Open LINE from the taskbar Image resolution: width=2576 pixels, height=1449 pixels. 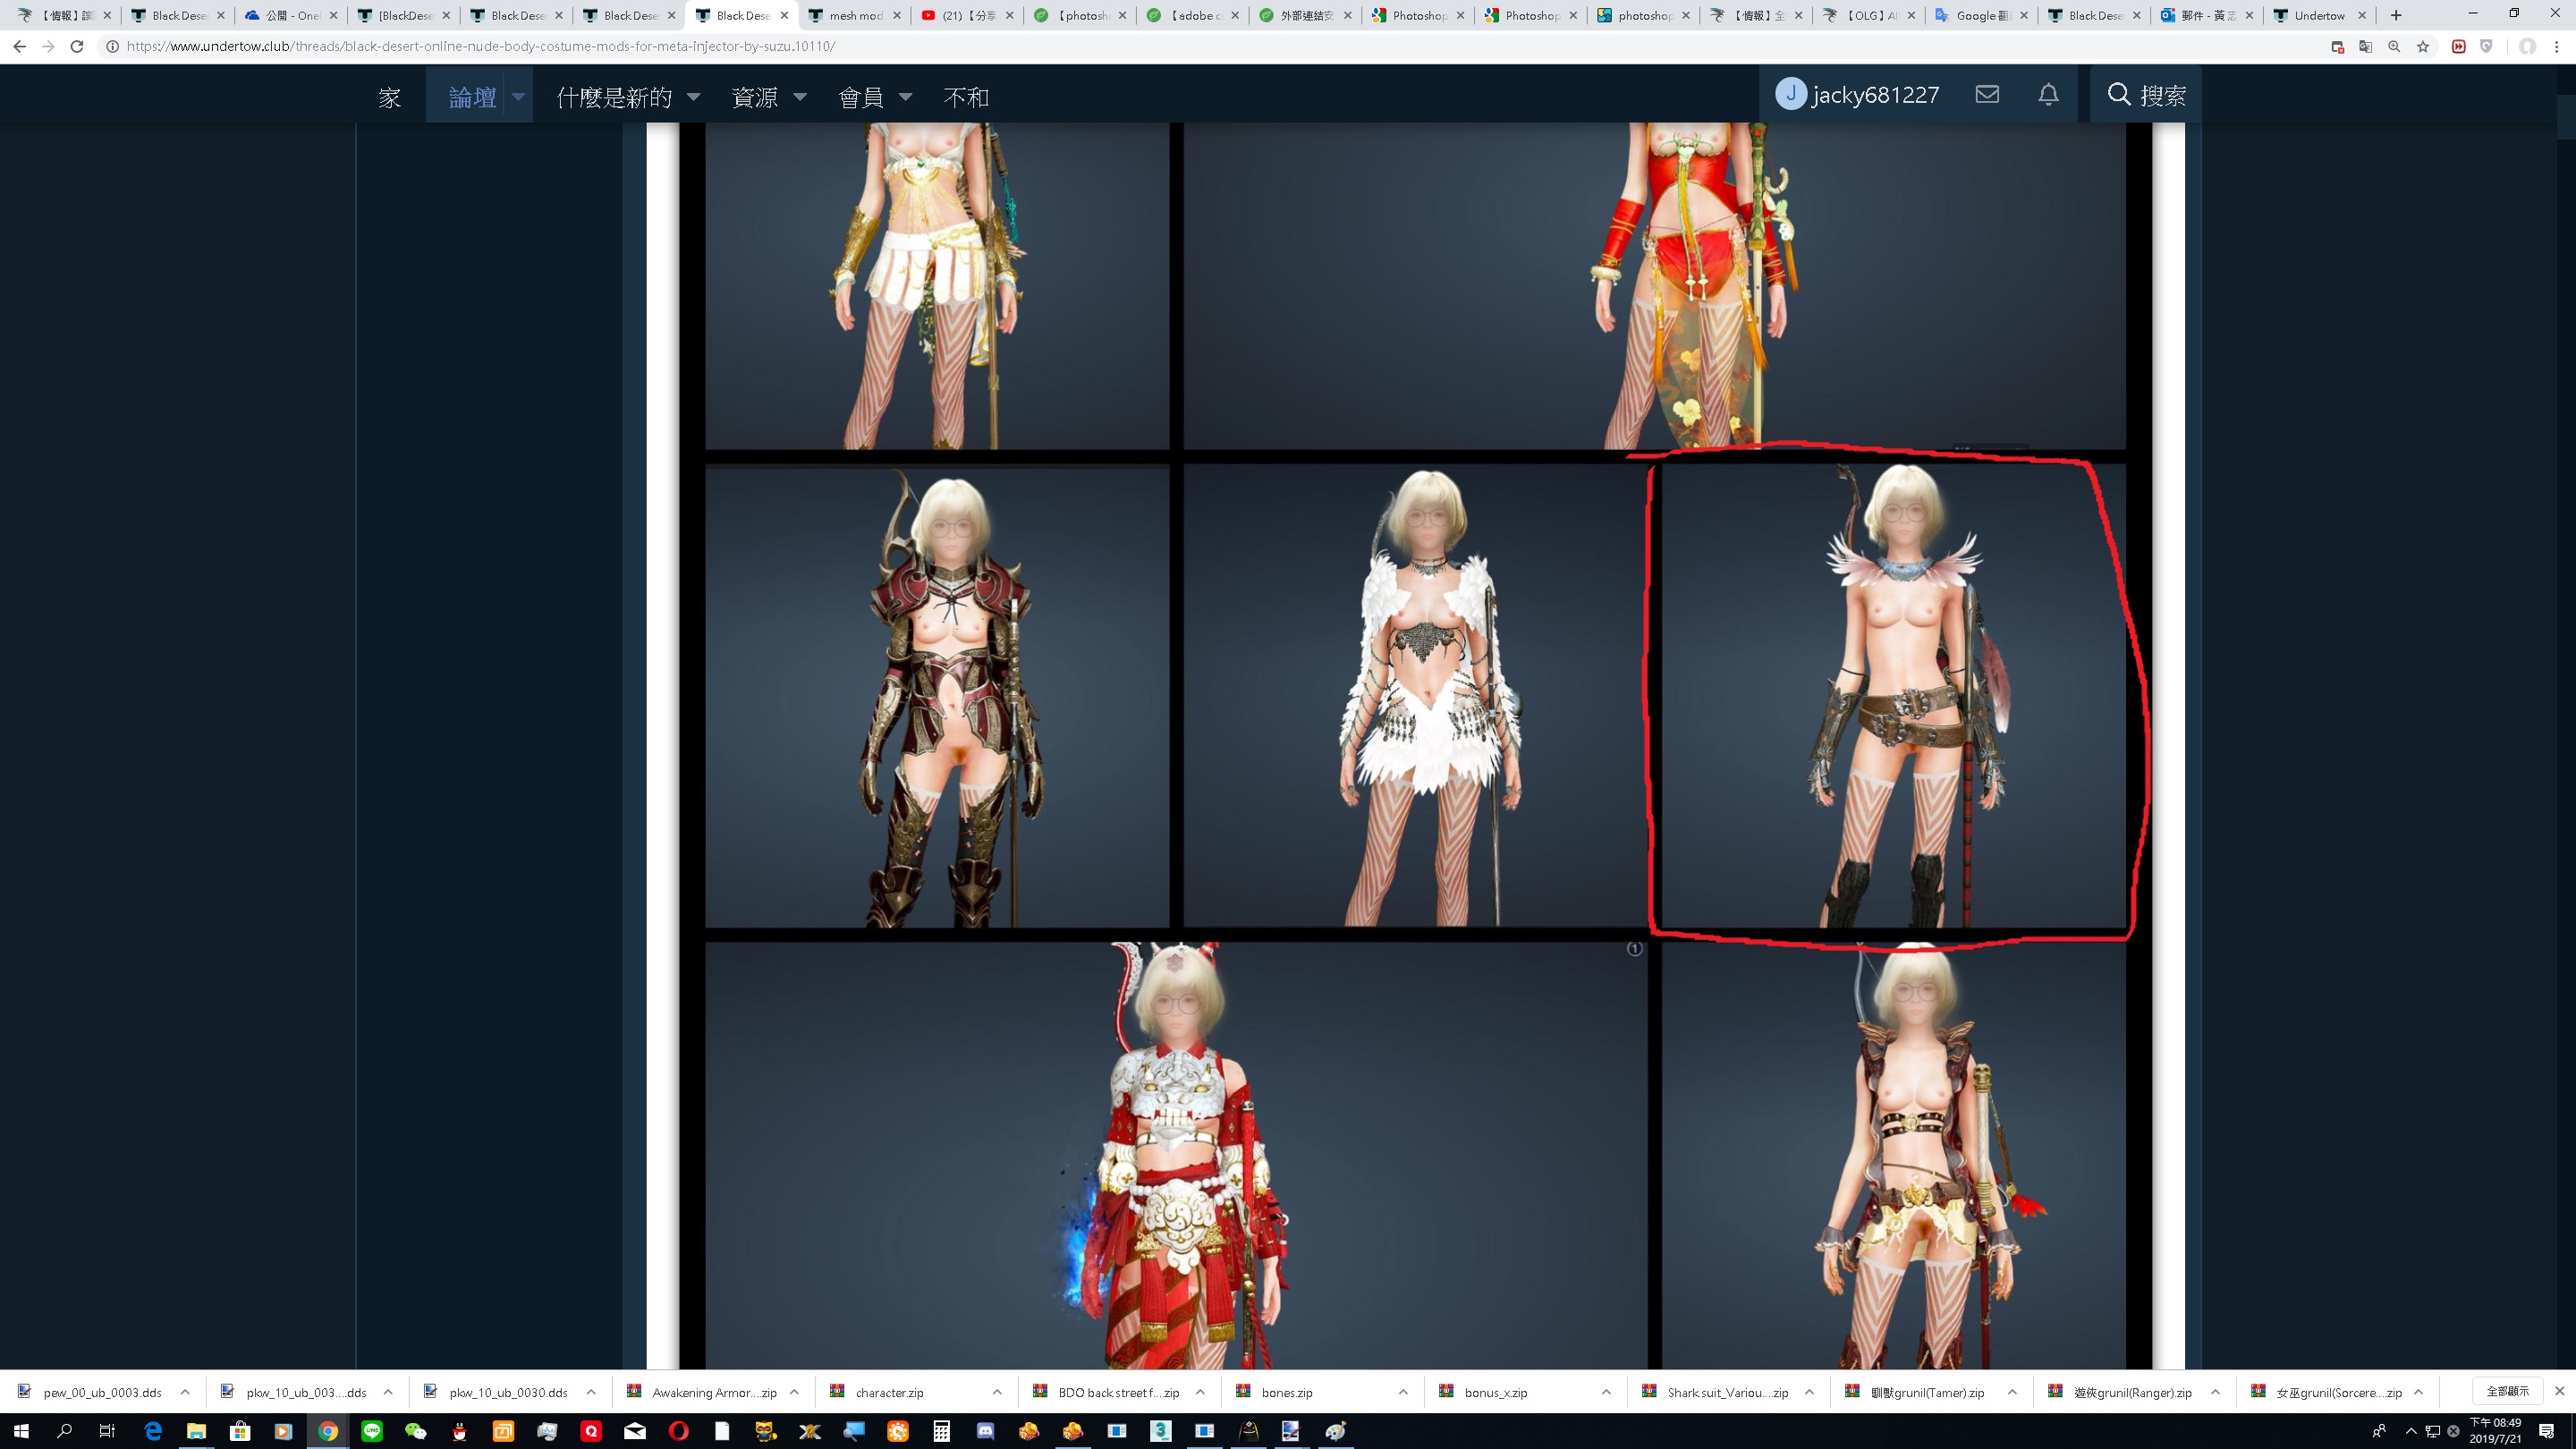(372, 1431)
